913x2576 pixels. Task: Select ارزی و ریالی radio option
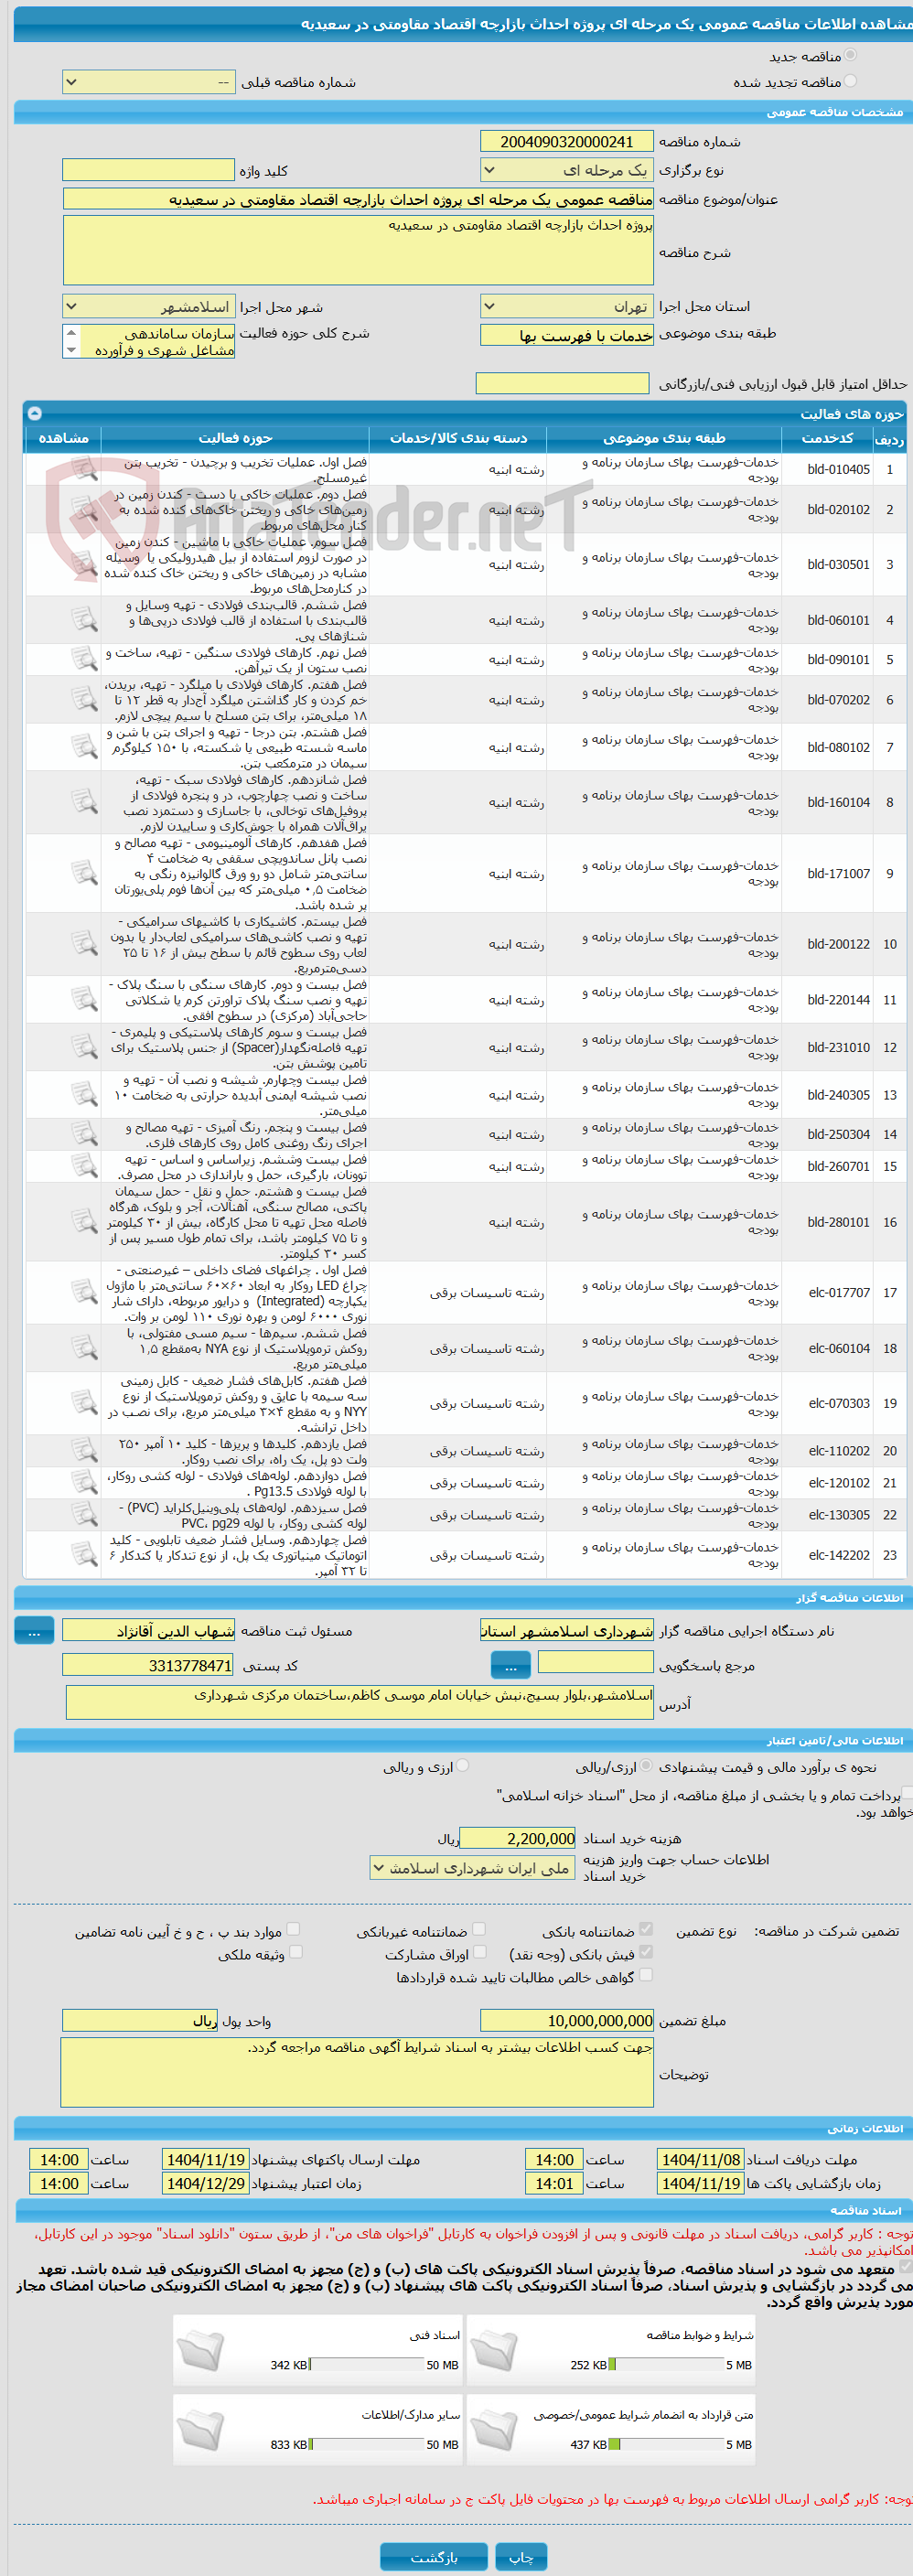pos(462,1766)
